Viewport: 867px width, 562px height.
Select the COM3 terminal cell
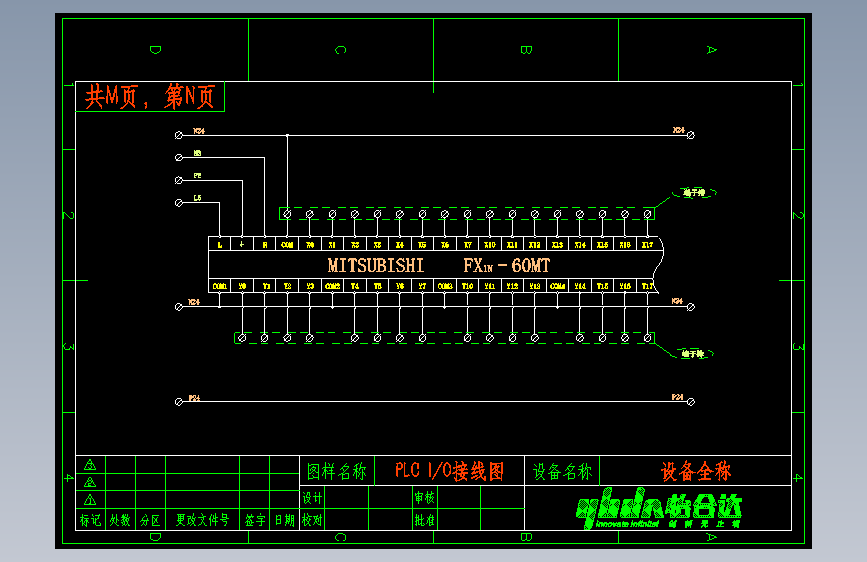coord(445,285)
